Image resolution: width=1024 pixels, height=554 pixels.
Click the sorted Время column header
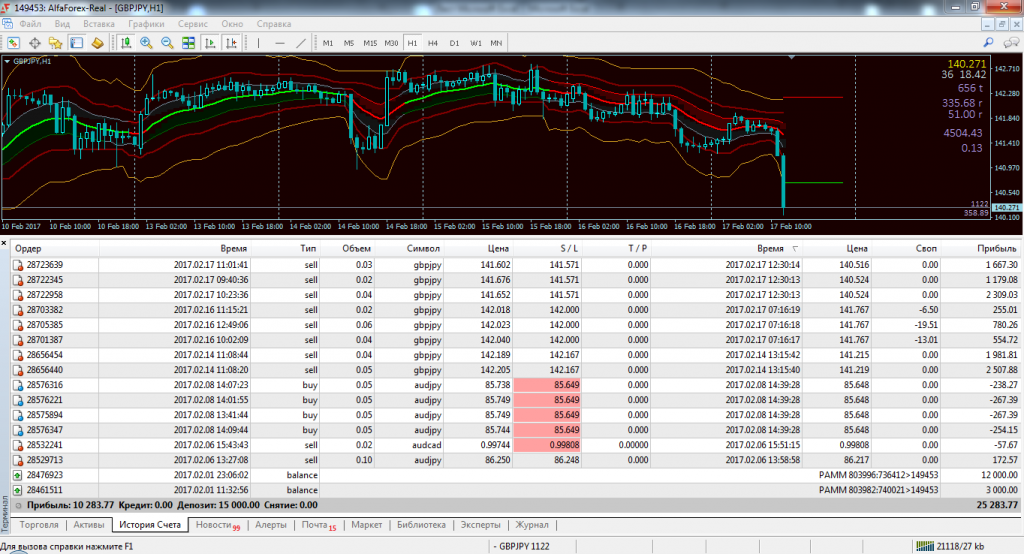772,247
